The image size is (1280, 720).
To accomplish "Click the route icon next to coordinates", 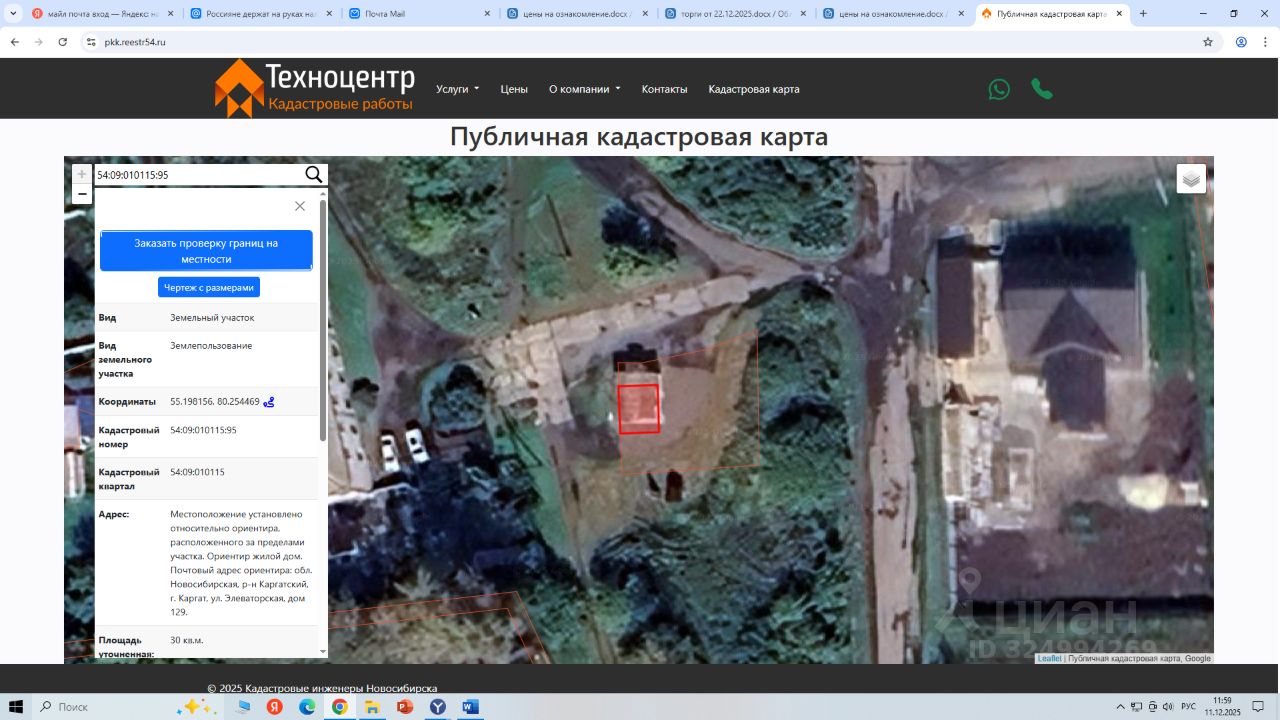I will click(x=269, y=402).
